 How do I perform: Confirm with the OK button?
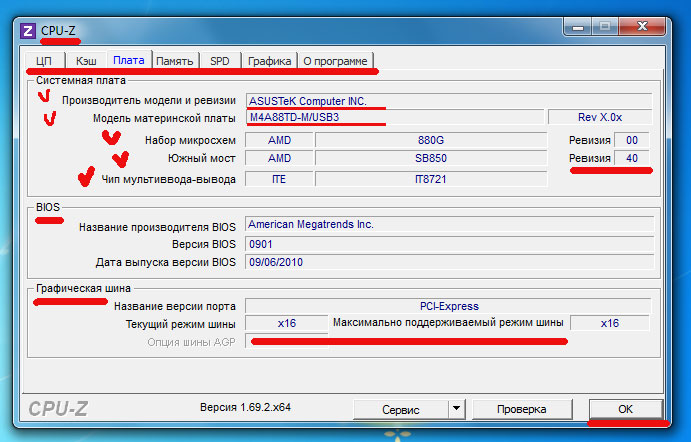(x=625, y=409)
